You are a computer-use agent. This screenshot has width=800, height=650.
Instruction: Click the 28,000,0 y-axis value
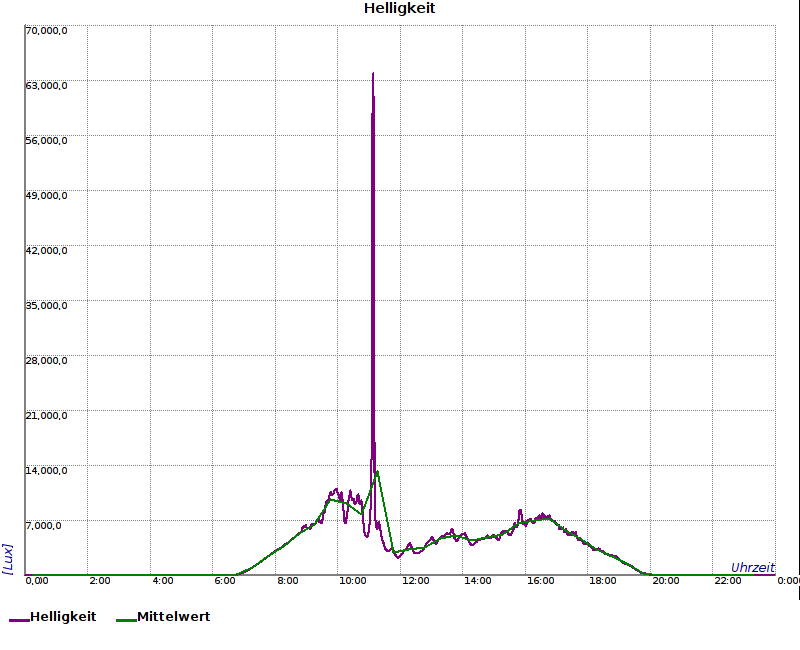46,361
